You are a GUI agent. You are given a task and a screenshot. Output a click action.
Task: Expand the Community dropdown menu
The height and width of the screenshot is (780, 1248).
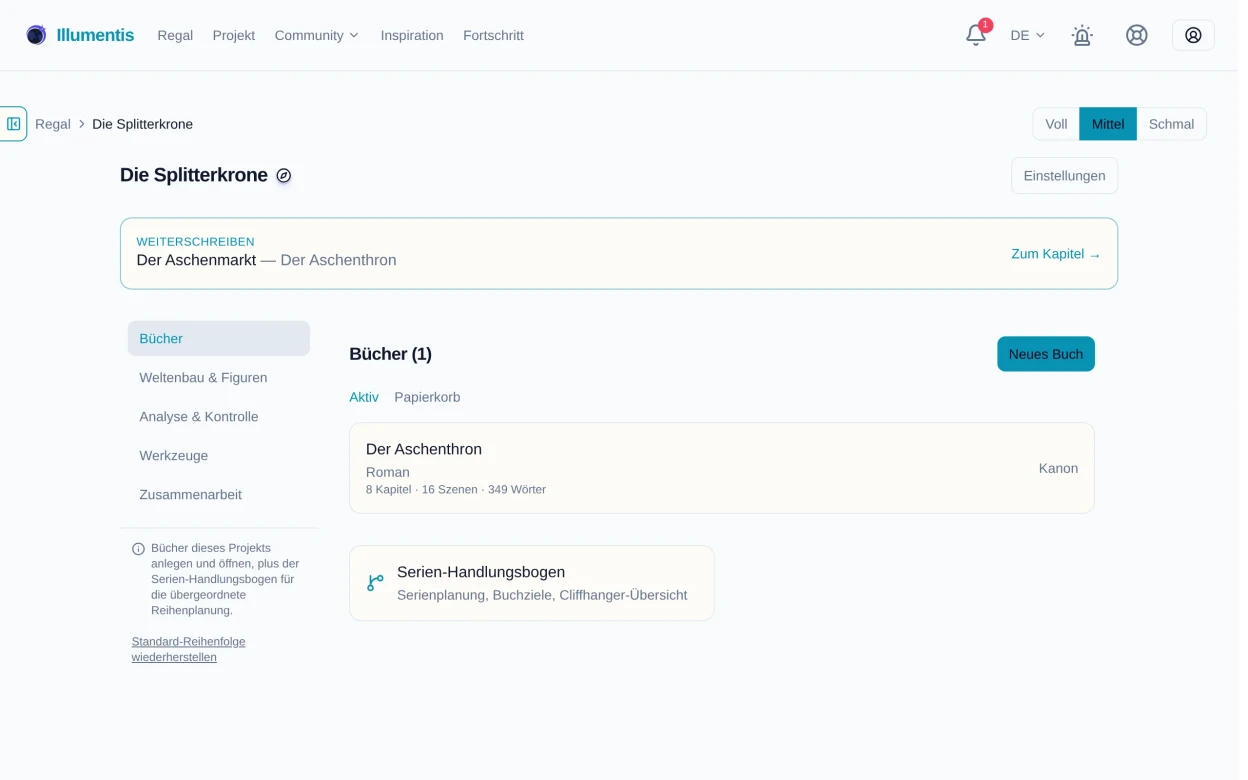pyautogui.click(x=316, y=35)
